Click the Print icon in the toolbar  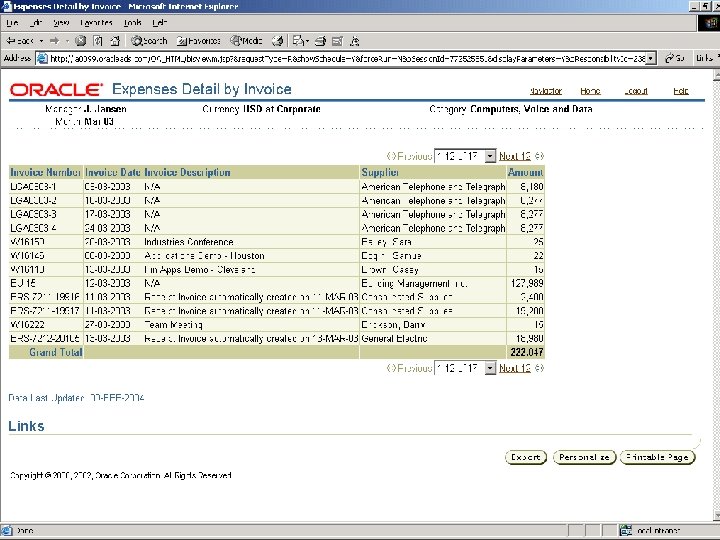321,41
